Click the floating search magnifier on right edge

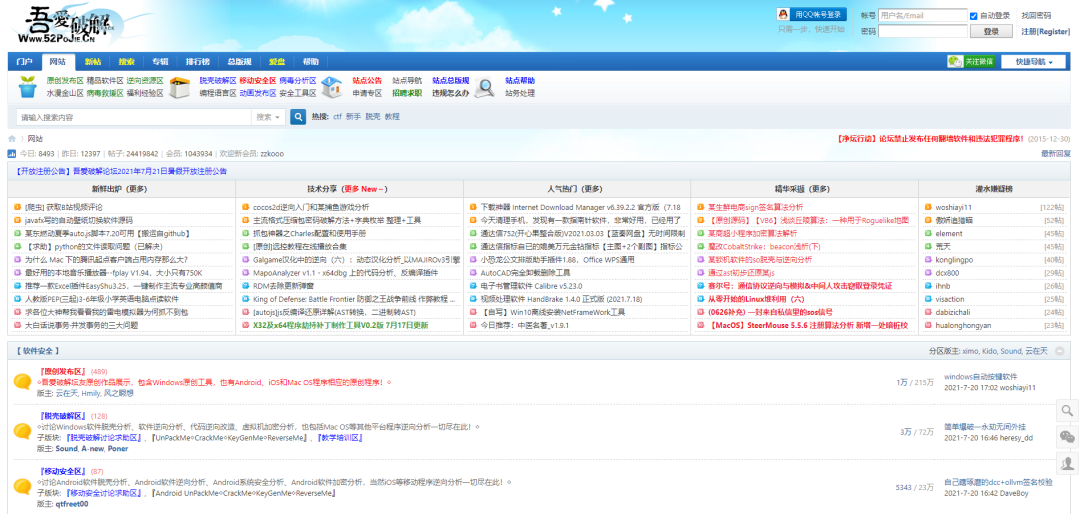coord(1068,411)
